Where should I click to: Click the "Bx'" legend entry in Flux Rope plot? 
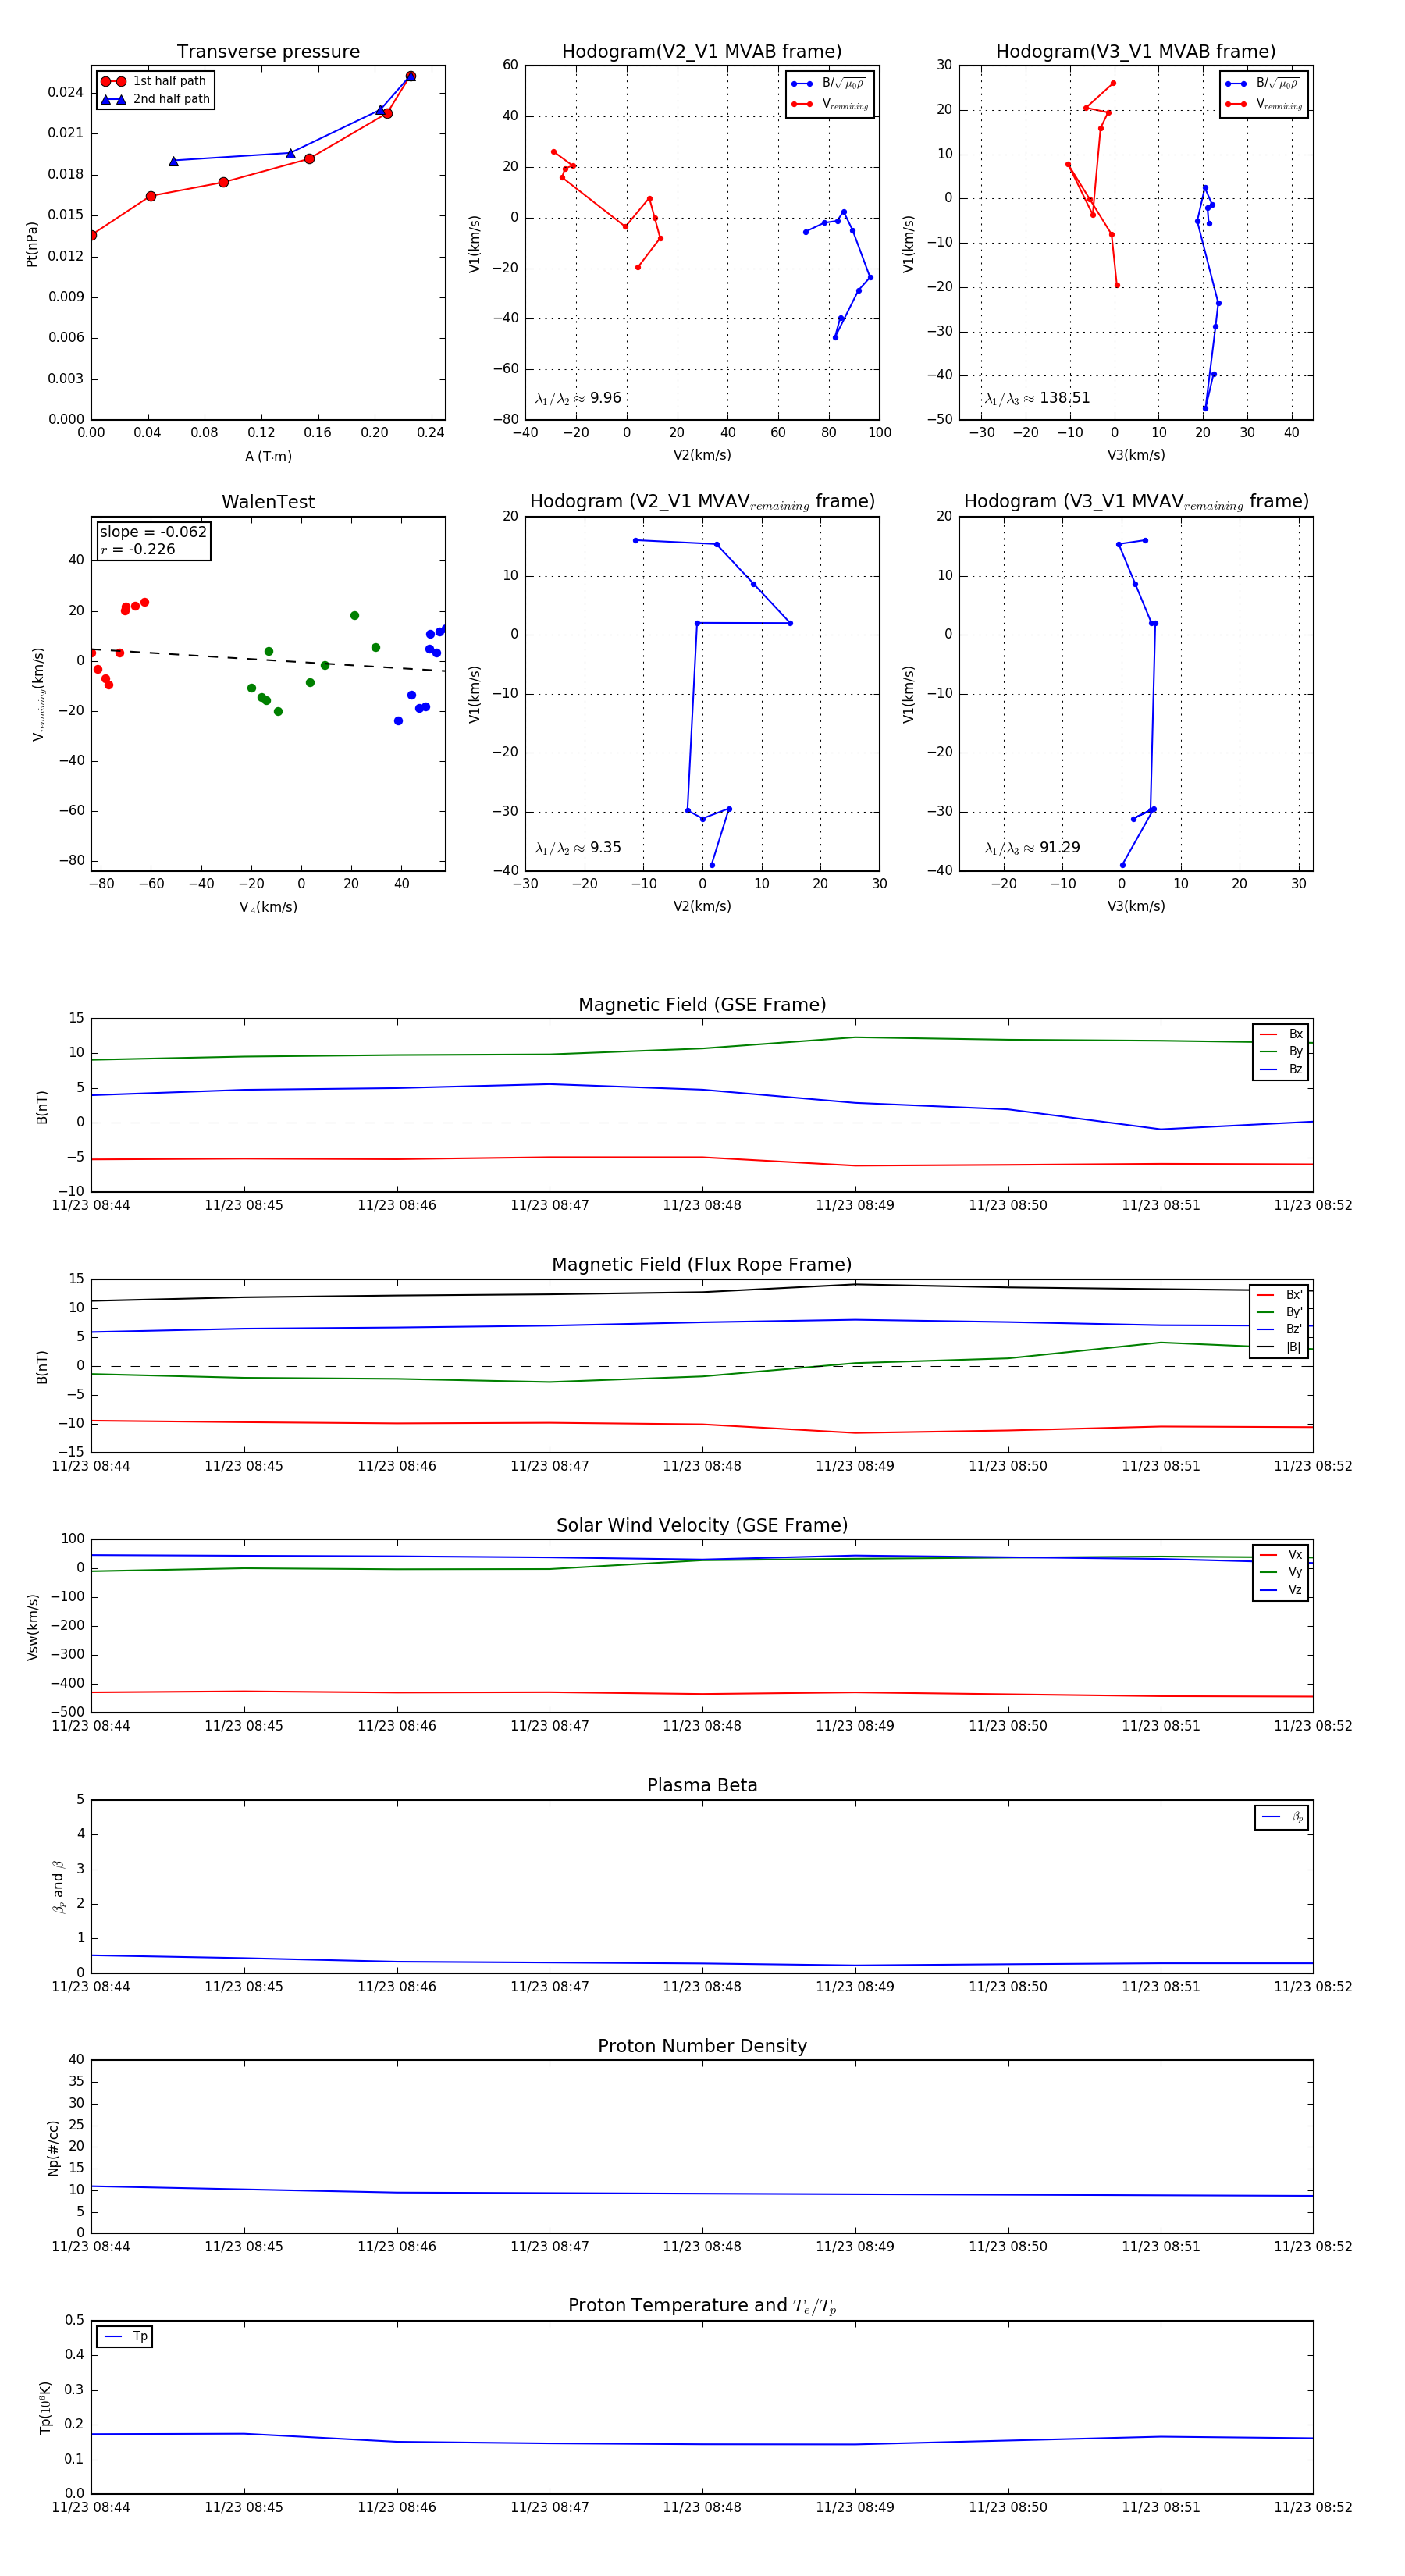(x=1279, y=1294)
